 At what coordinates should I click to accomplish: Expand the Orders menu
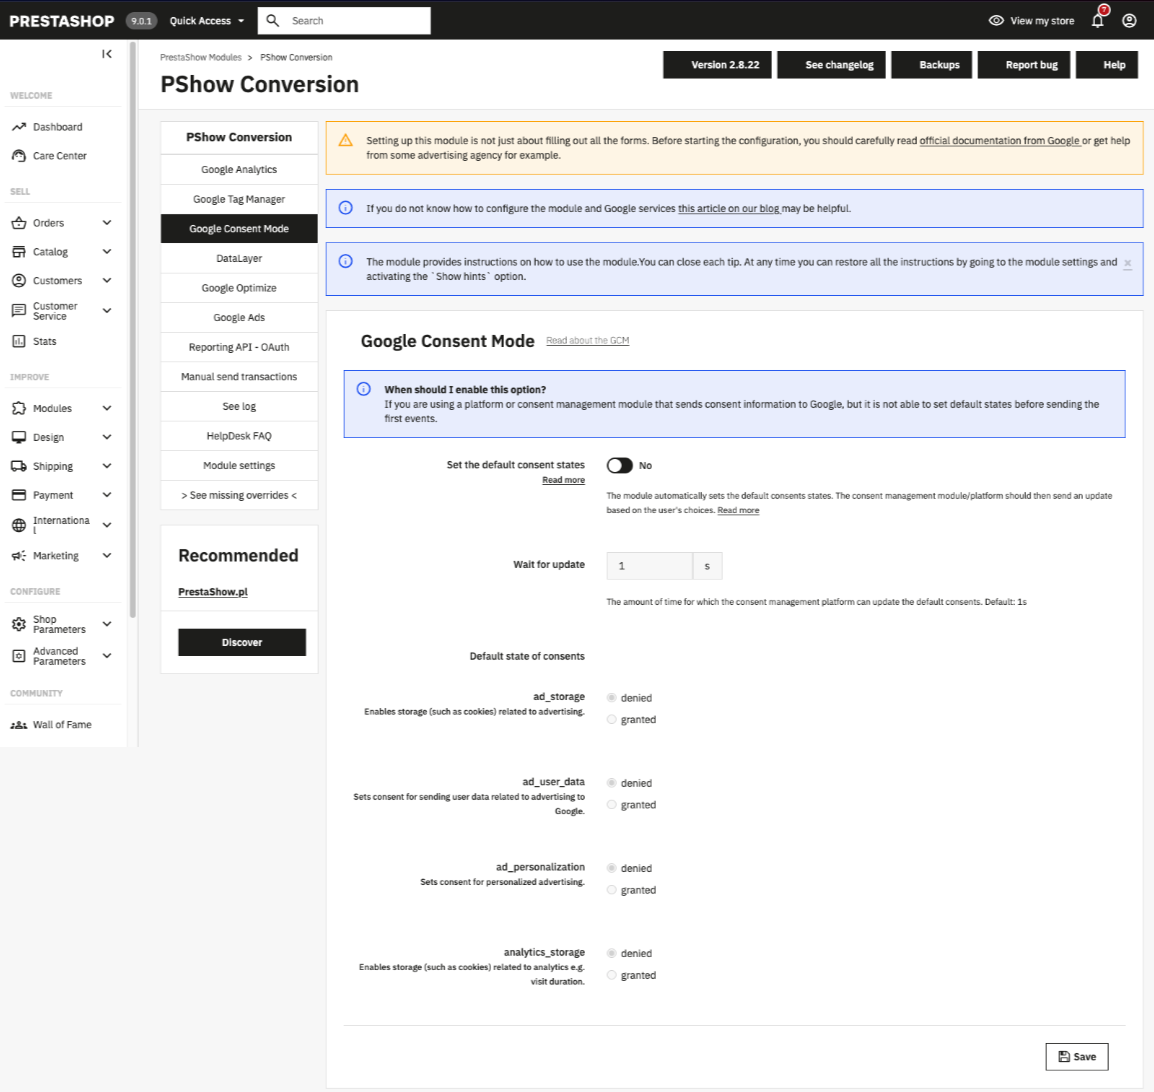(x=107, y=223)
